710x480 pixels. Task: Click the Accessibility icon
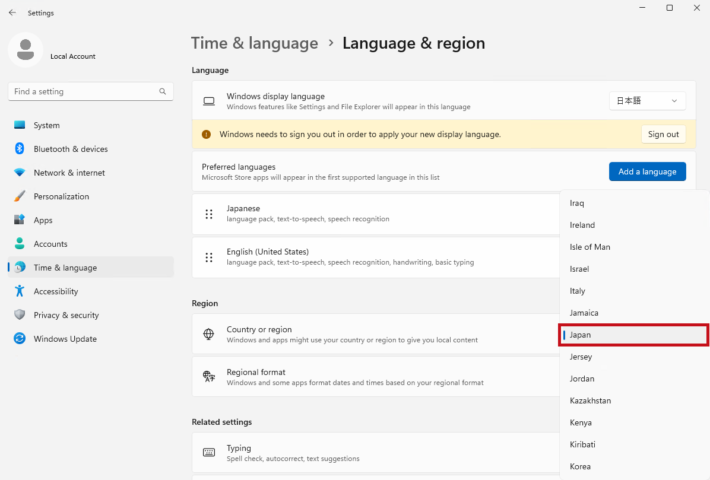click(19, 291)
